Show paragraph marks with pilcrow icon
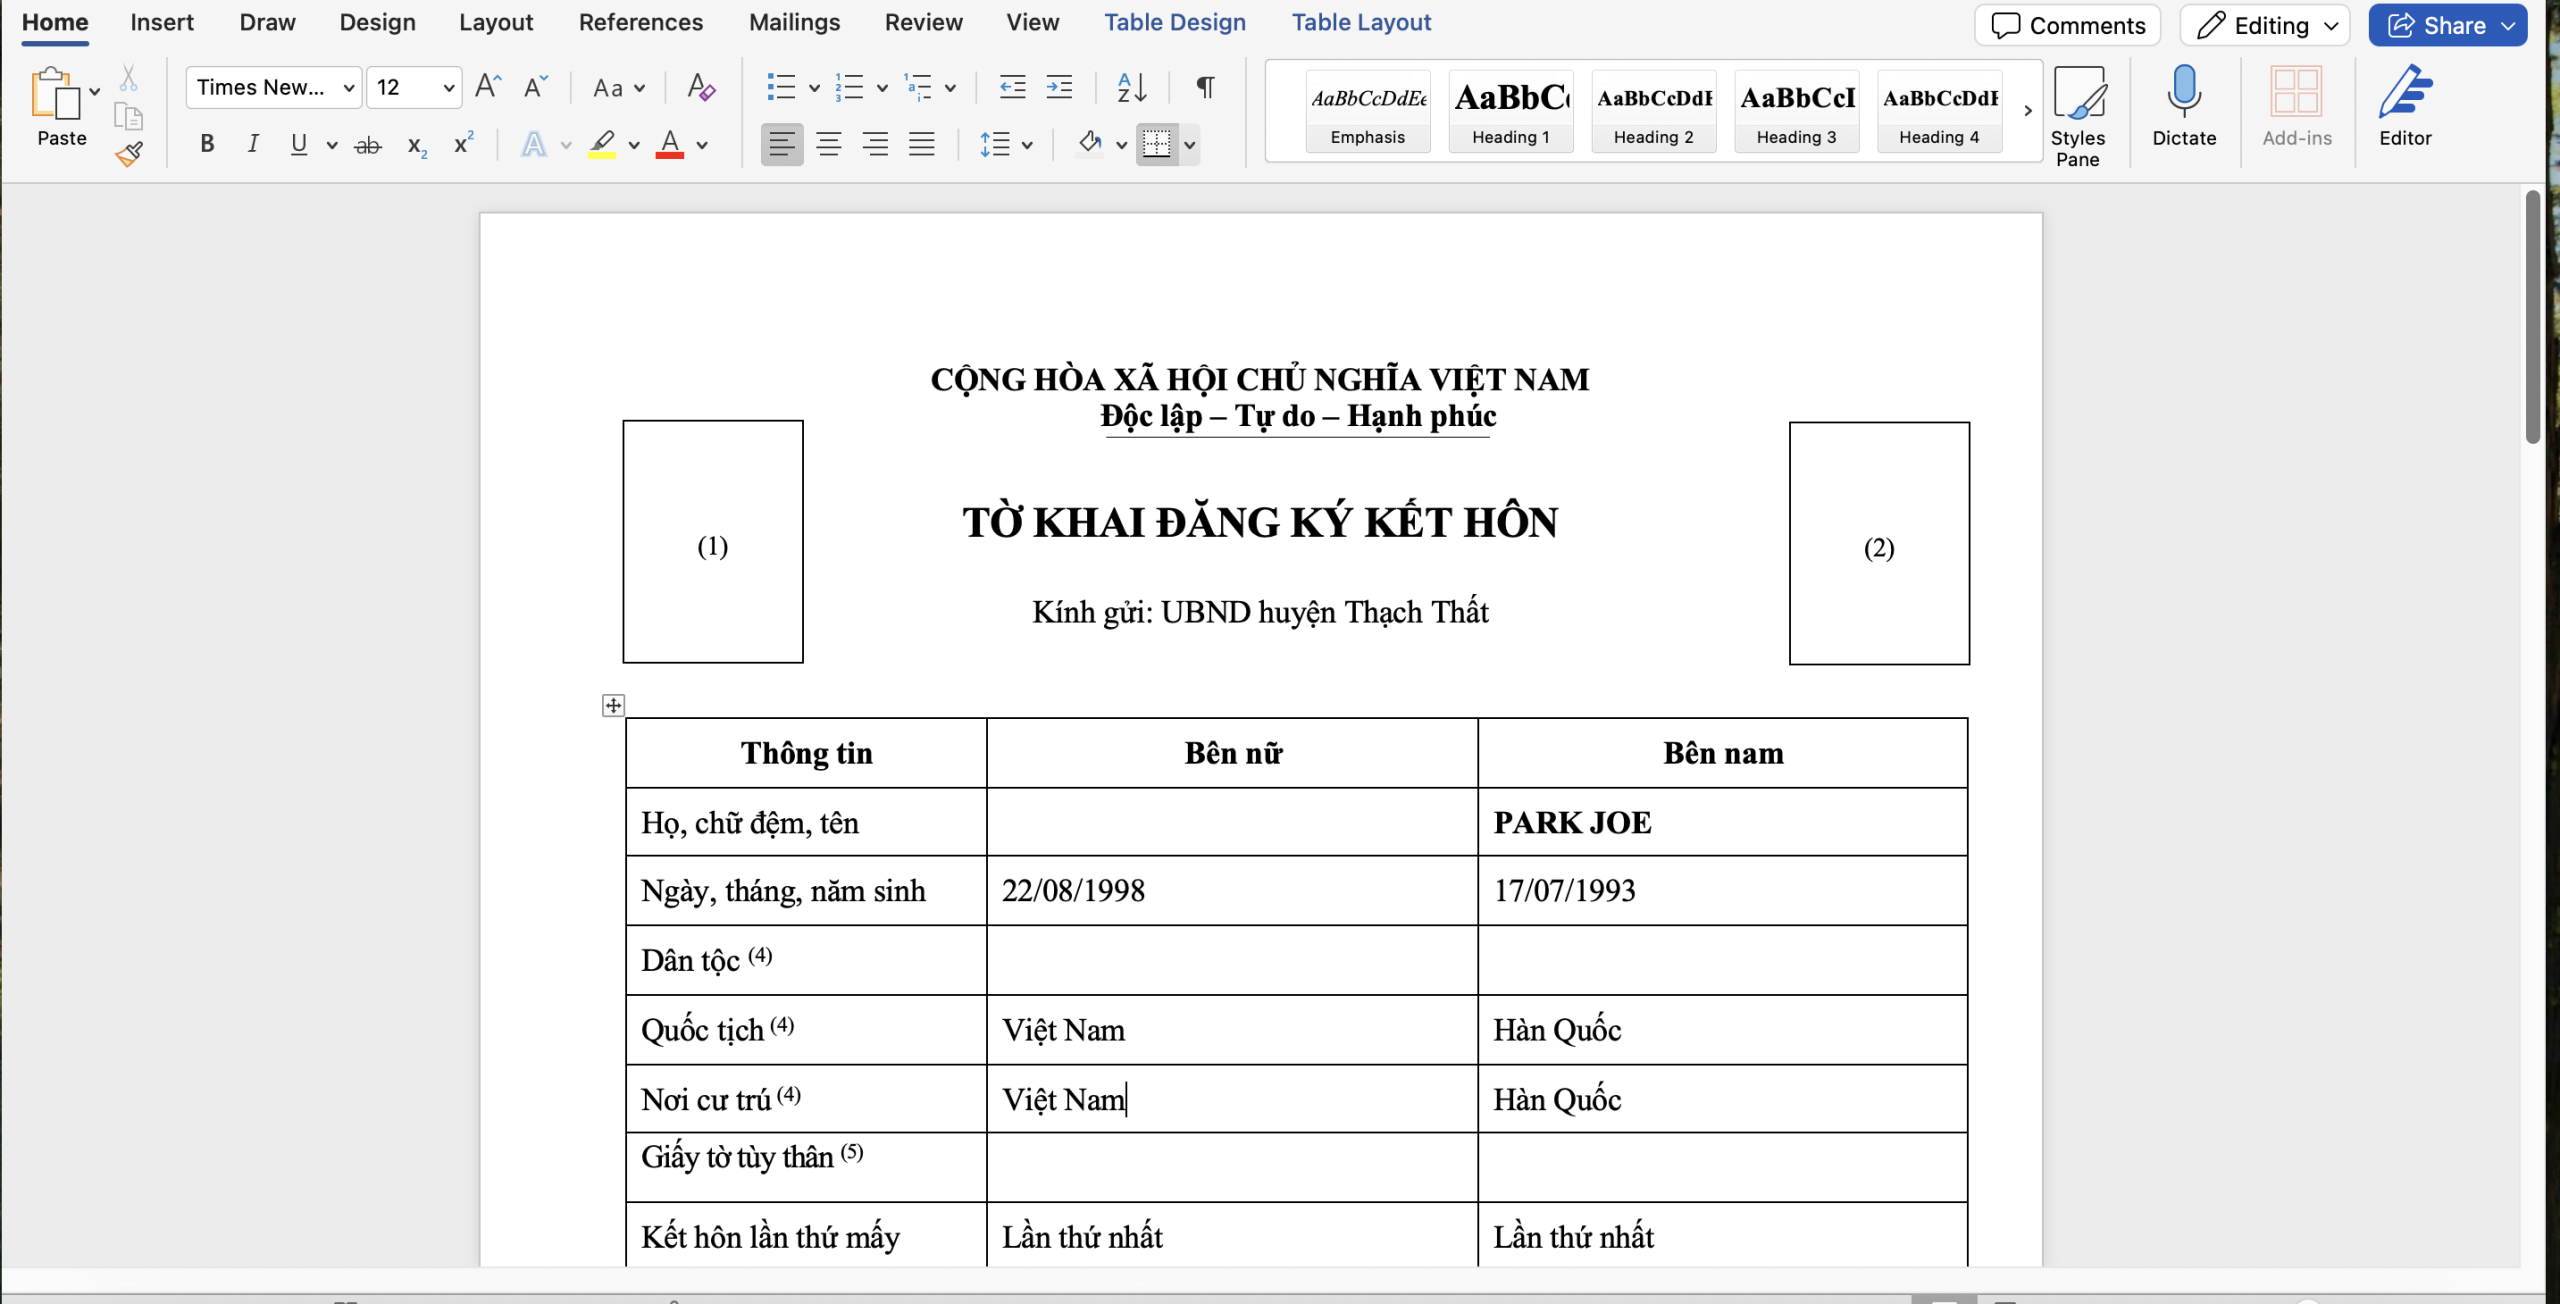 [1205, 88]
